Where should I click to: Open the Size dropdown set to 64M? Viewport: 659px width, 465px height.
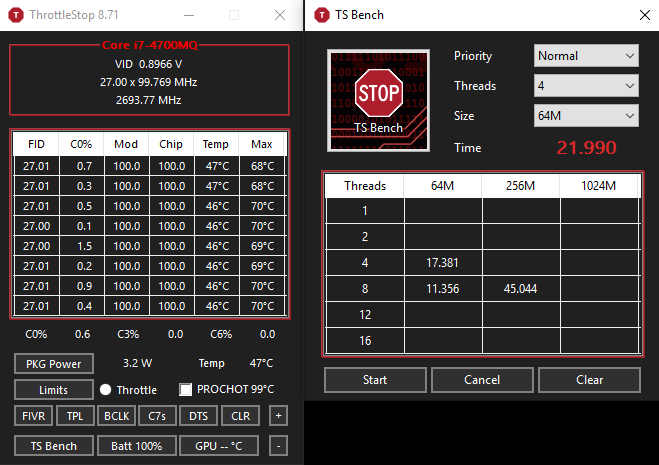pyautogui.click(x=586, y=116)
